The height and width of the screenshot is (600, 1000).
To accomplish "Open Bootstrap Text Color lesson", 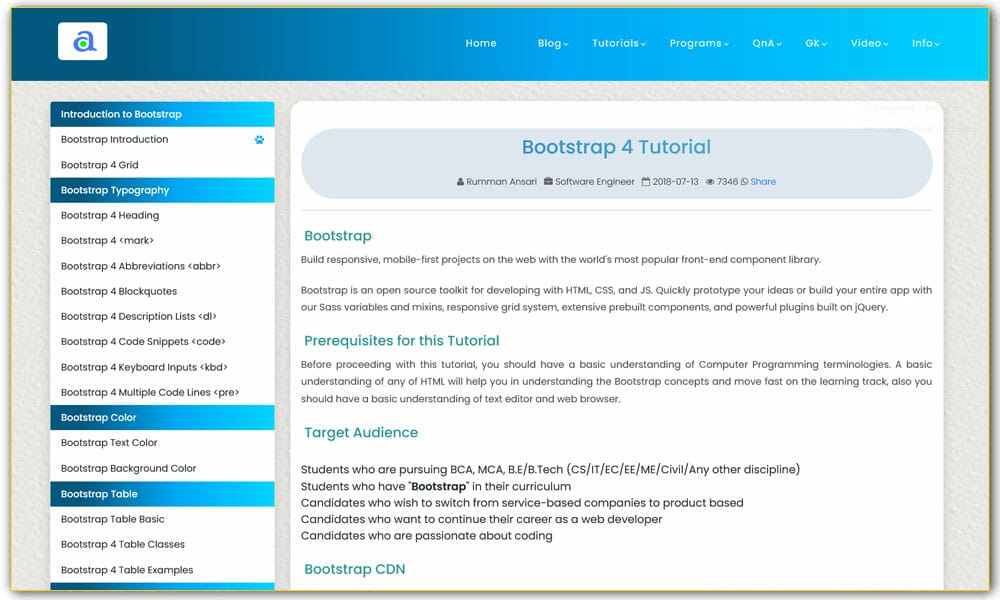I will (163, 443).
